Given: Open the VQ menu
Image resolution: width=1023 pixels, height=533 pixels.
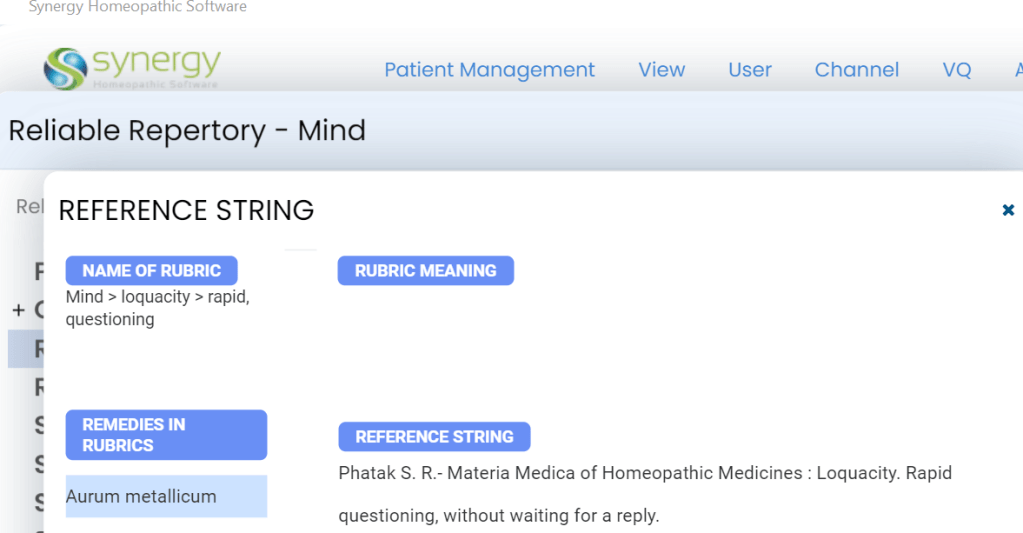Looking at the screenshot, I should click(x=956, y=70).
